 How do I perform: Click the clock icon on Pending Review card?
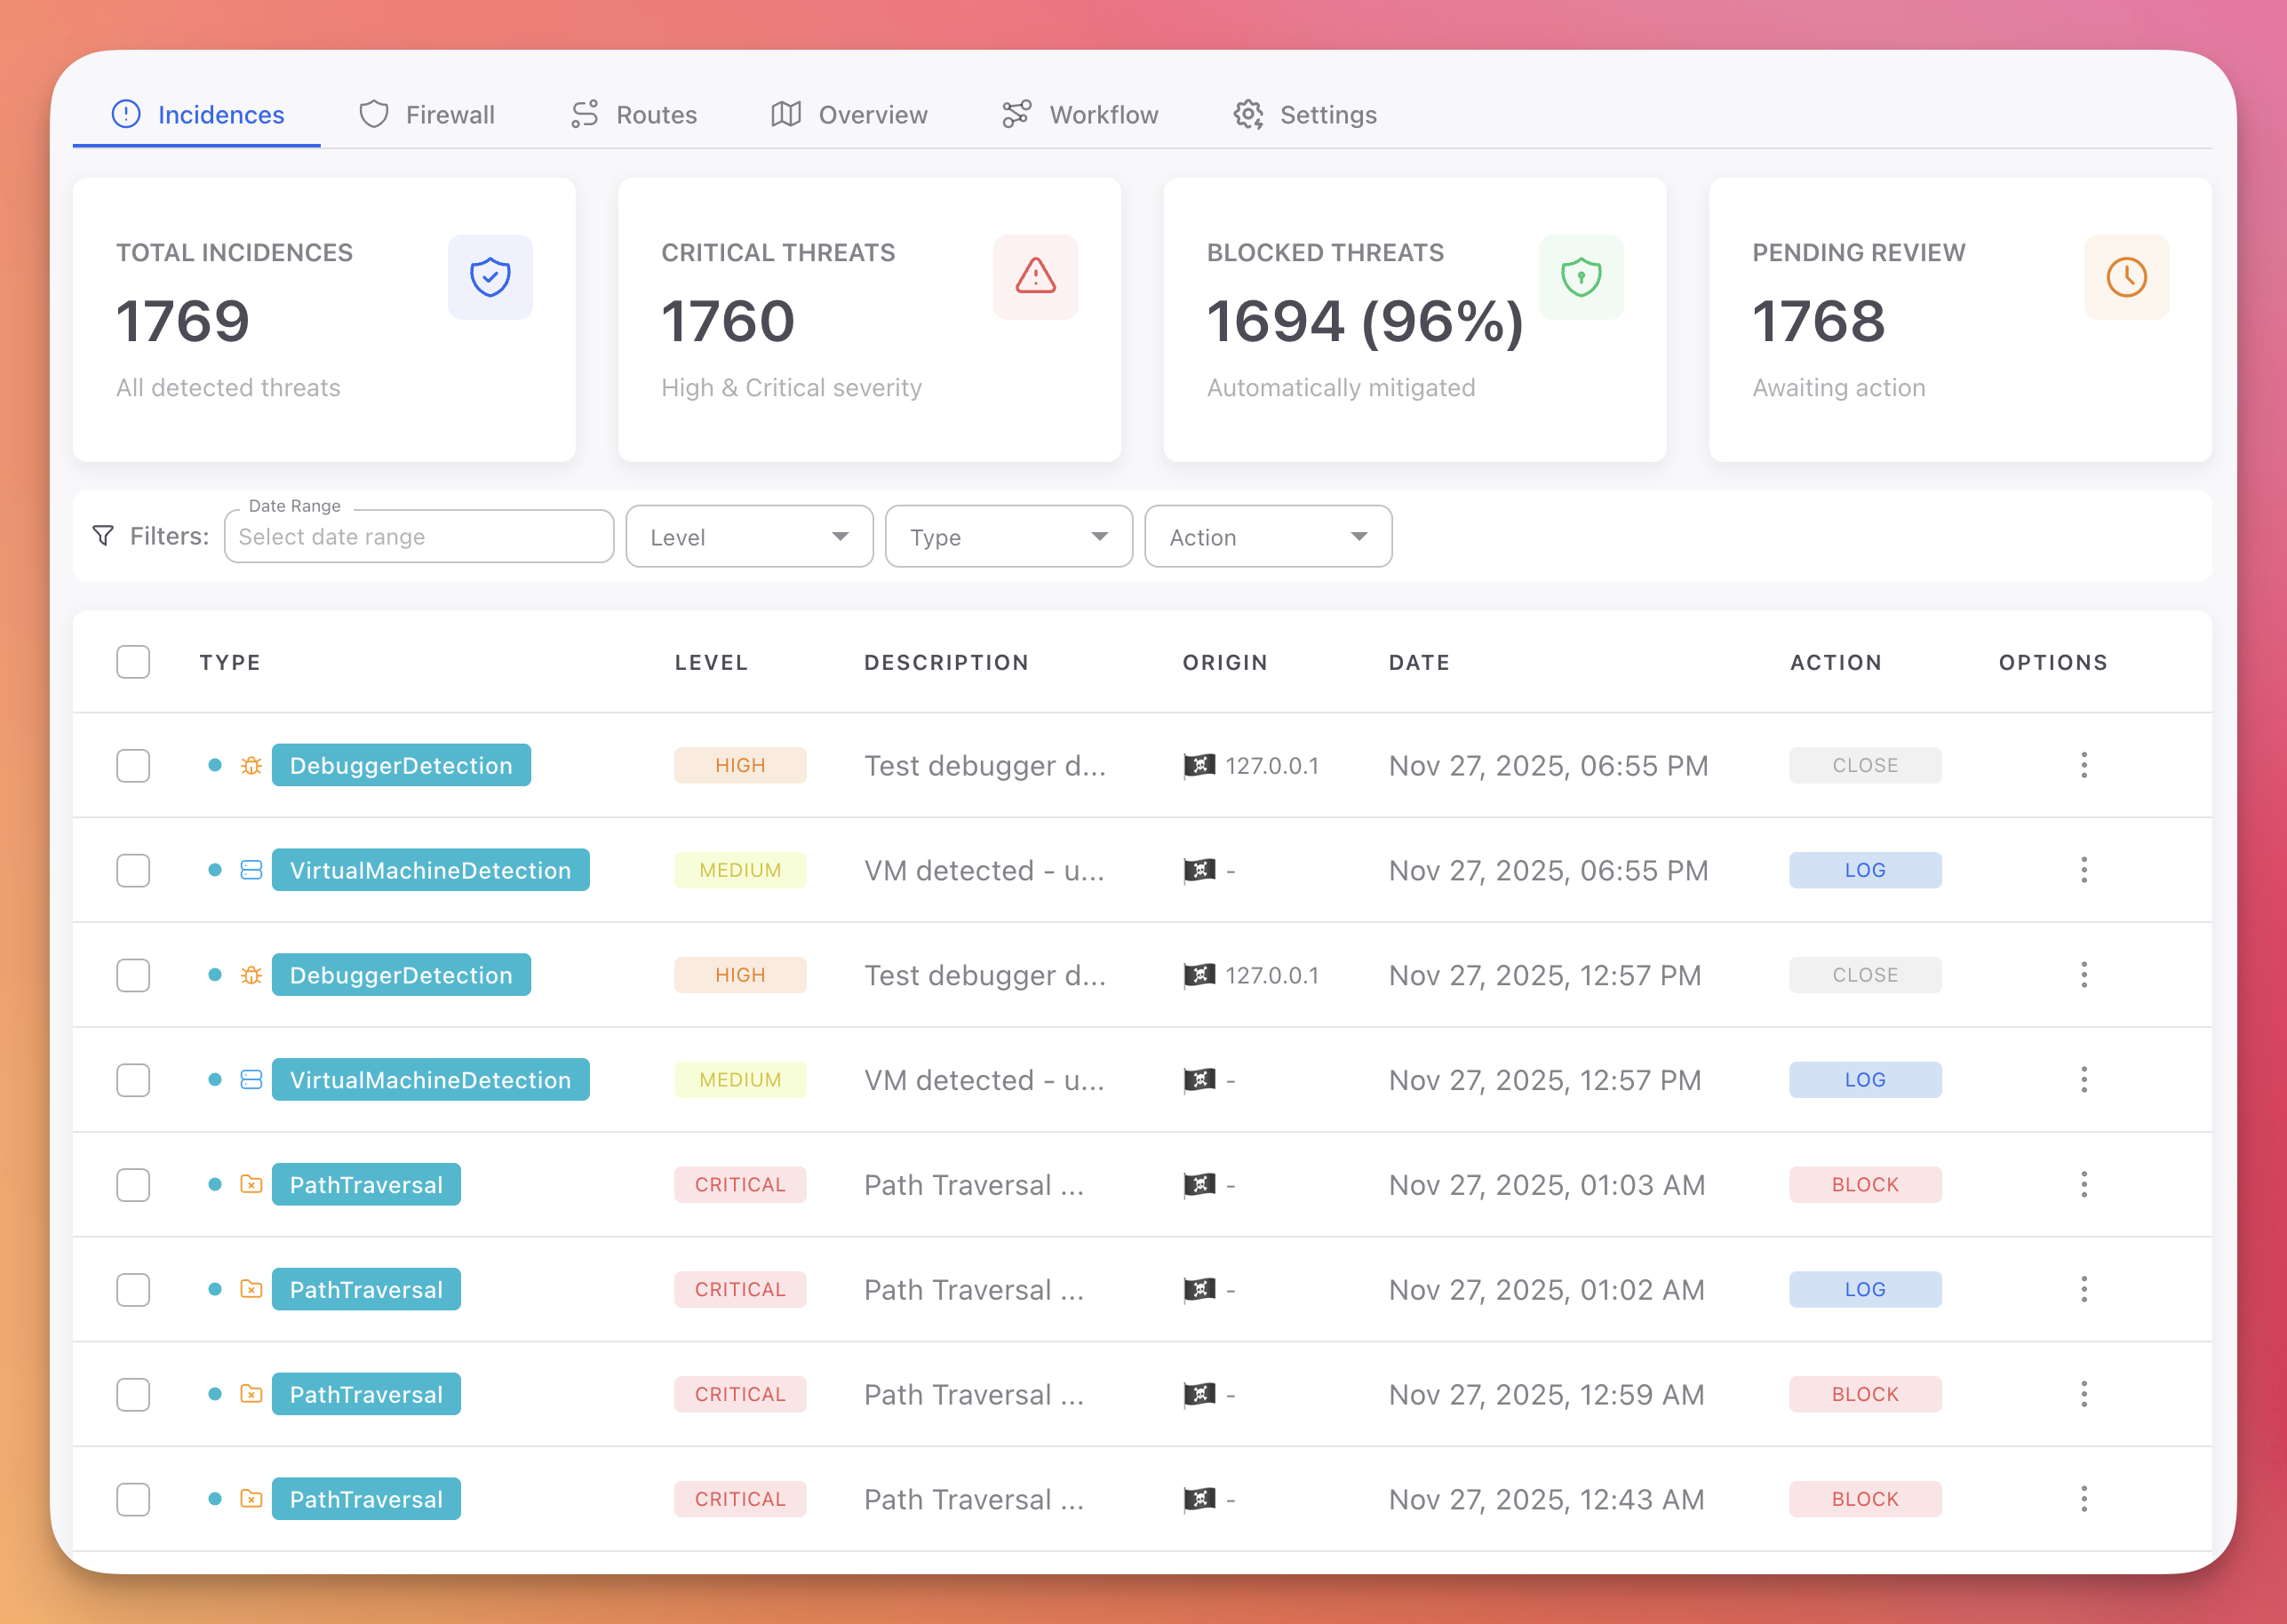point(2126,277)
